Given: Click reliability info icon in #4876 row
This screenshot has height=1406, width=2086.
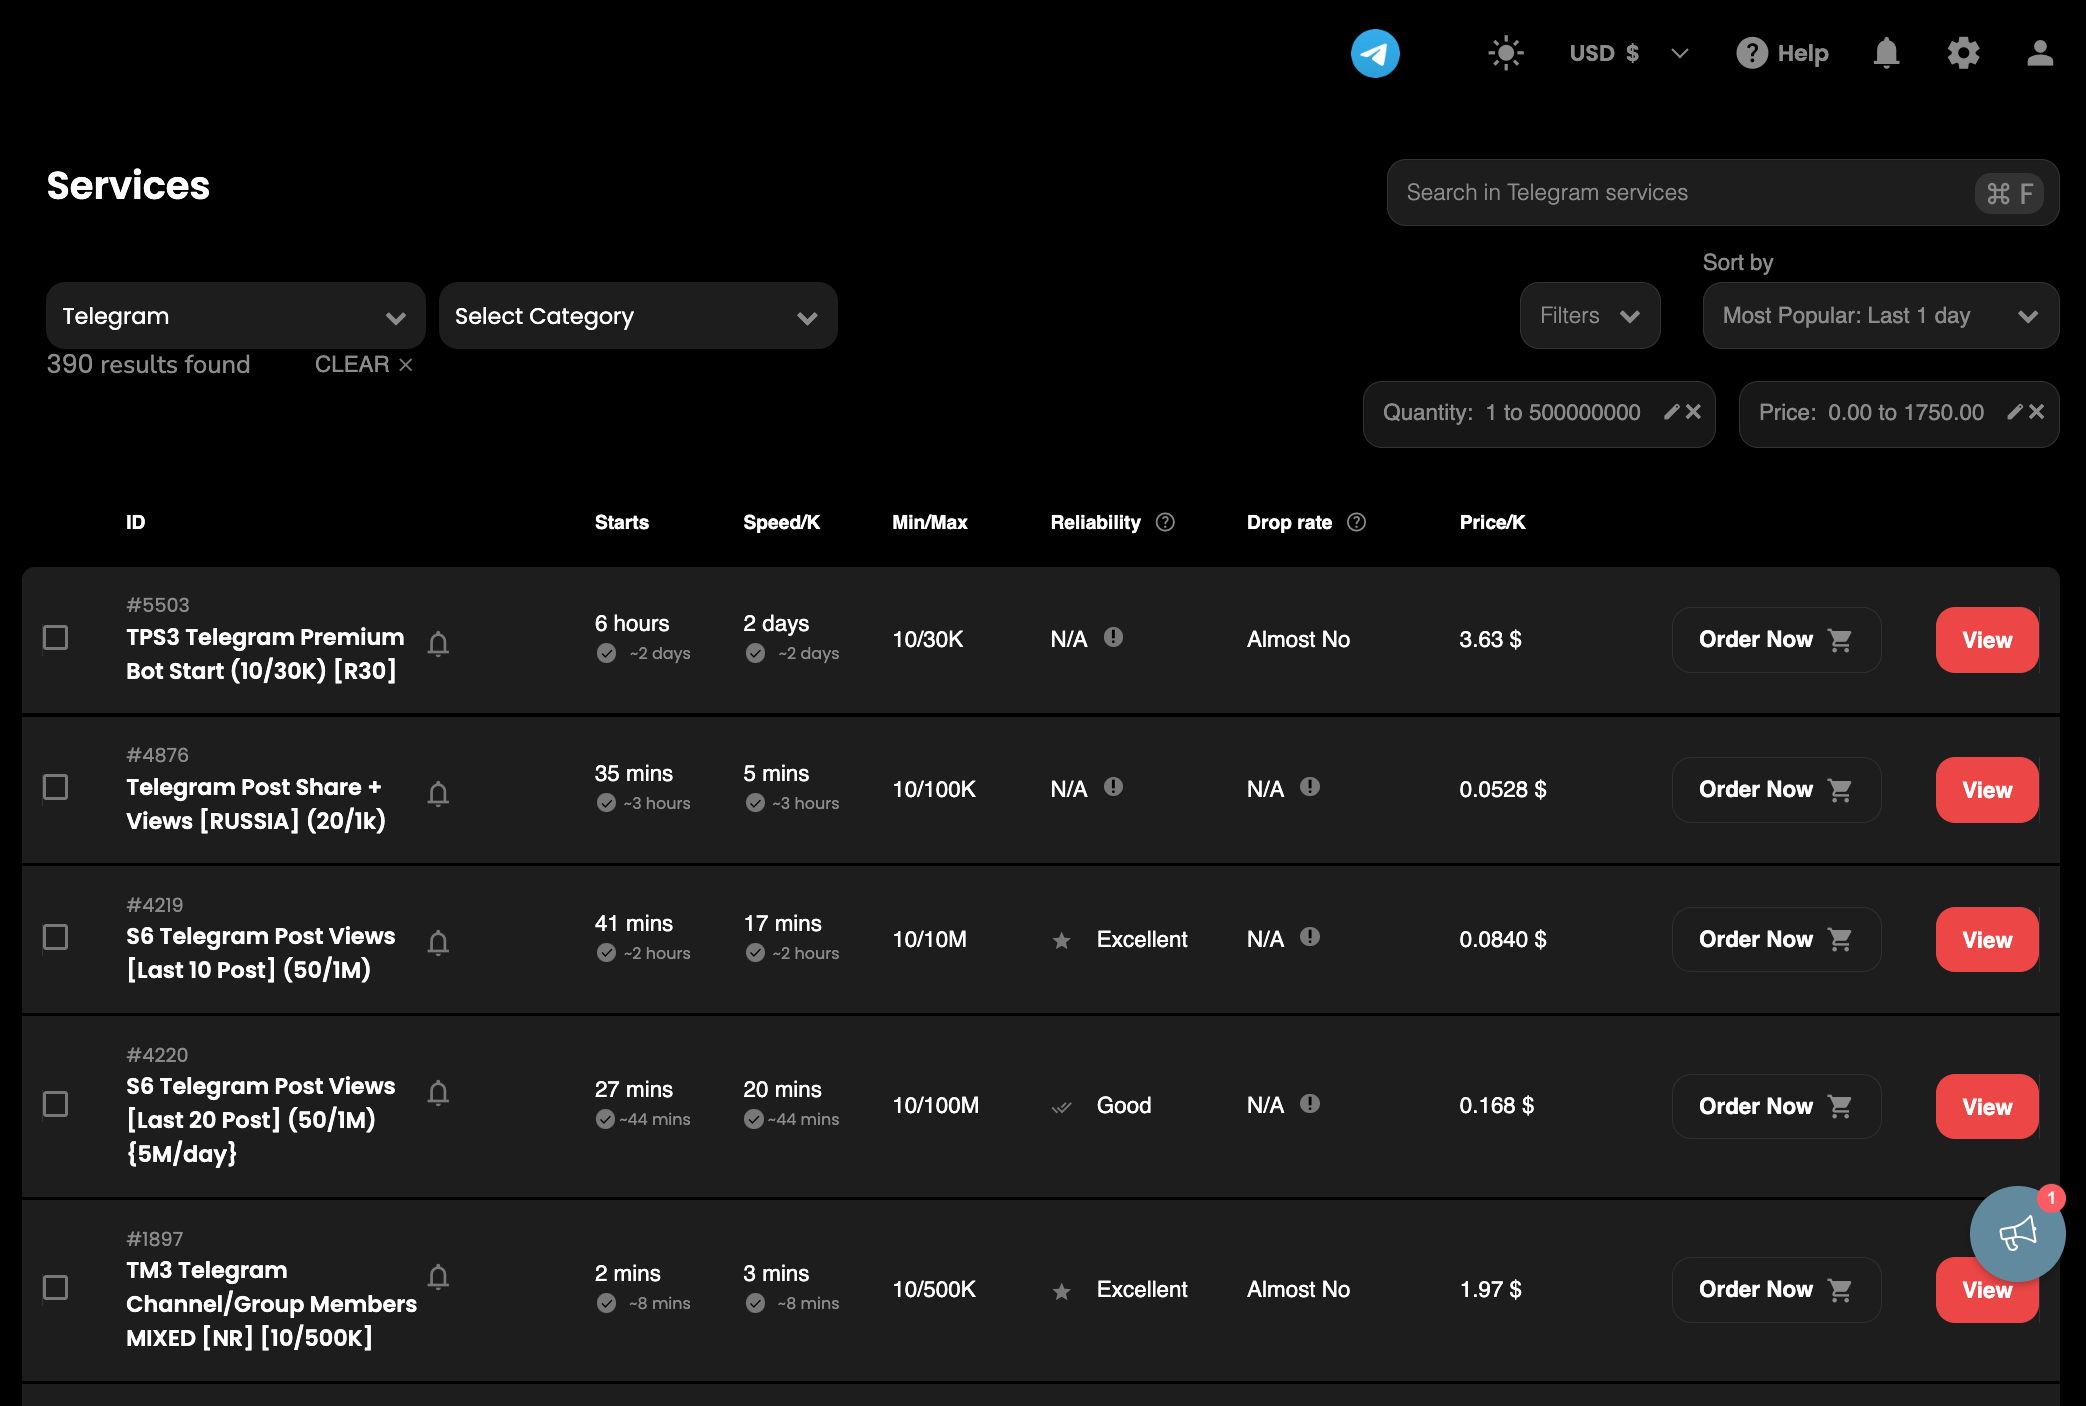Looking at the screenshot, I should click(x=1113, y=787).
